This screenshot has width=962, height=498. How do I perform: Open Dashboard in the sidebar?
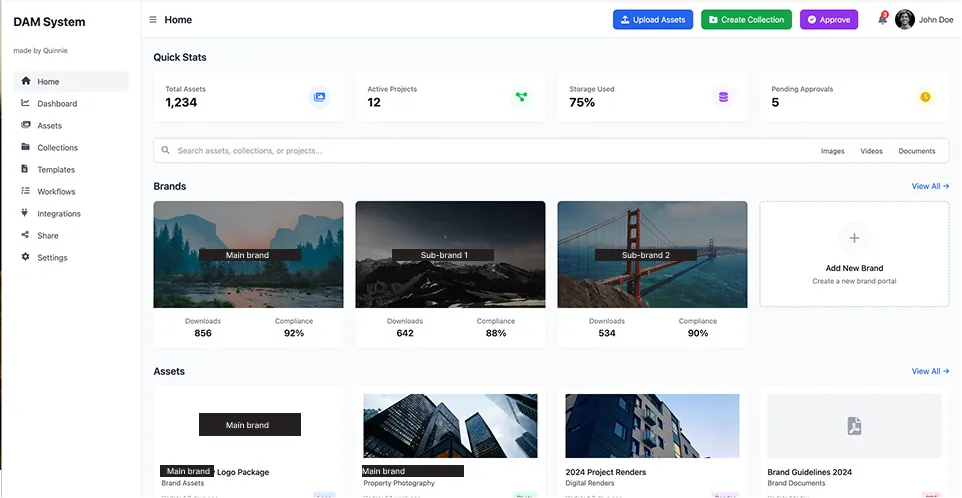tap(71, 104)
